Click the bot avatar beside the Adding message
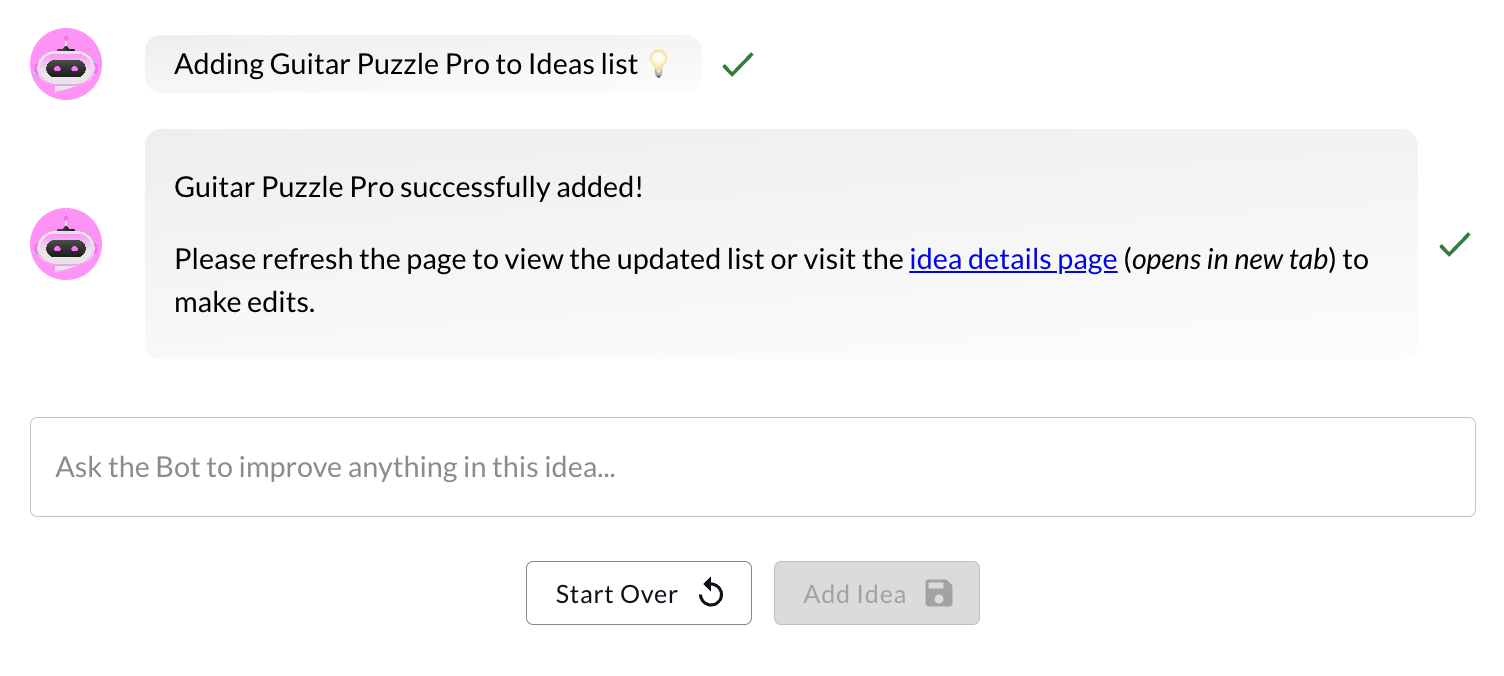The width and height of the screenshot is (1504, 676). 66,64
